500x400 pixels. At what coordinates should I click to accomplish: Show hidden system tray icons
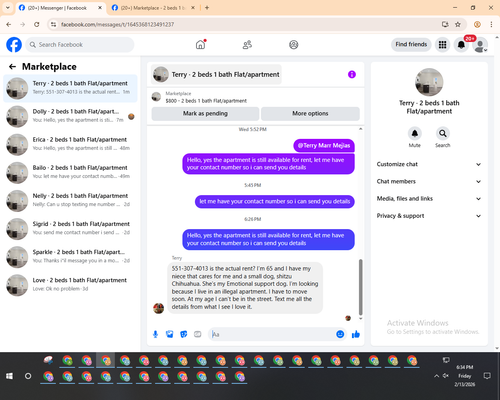pyautogui.click(x=436, y=376)
